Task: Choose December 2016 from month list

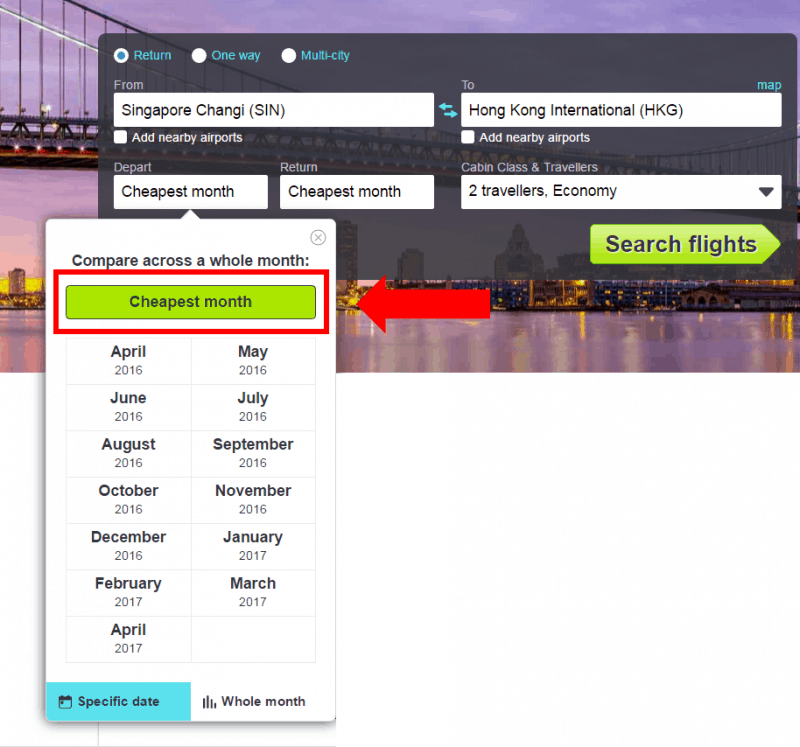Action: 128,546
